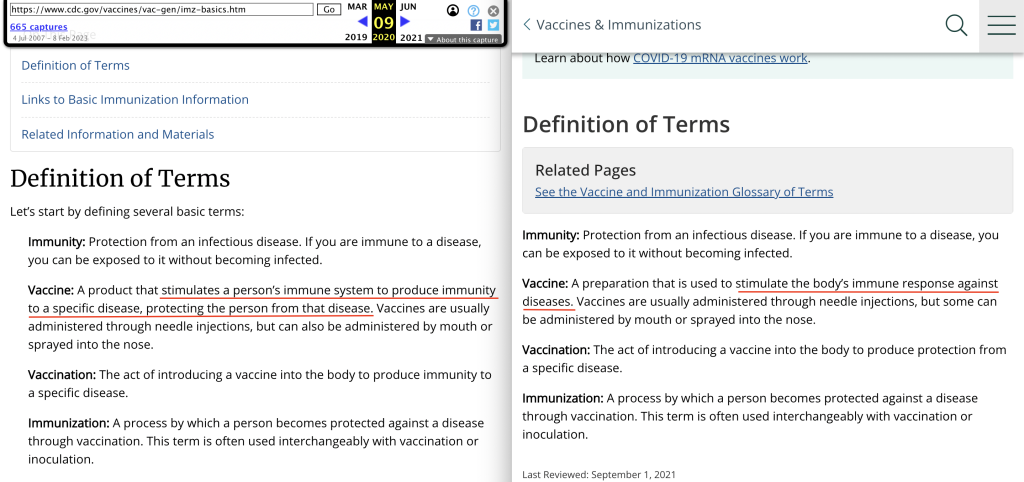Jump to the Definition of Terms section link
Screen dimensions: 1024x482
[76, 66]
